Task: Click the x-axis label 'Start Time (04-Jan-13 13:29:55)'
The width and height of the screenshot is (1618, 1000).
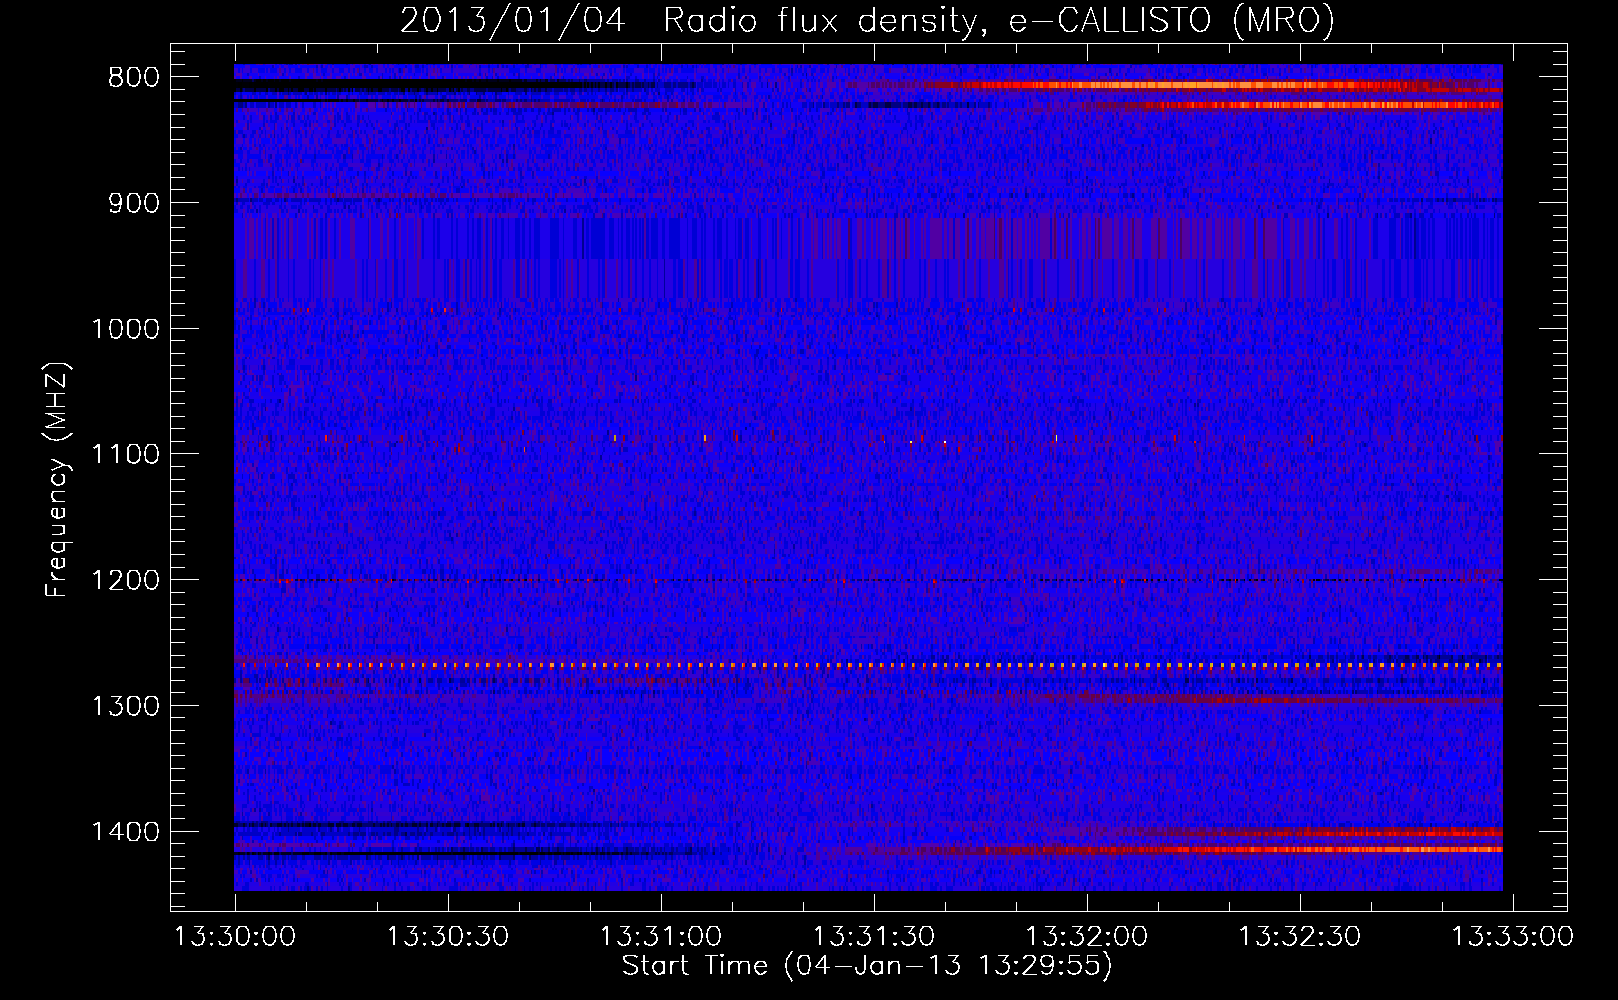Action: pos(867,966)
